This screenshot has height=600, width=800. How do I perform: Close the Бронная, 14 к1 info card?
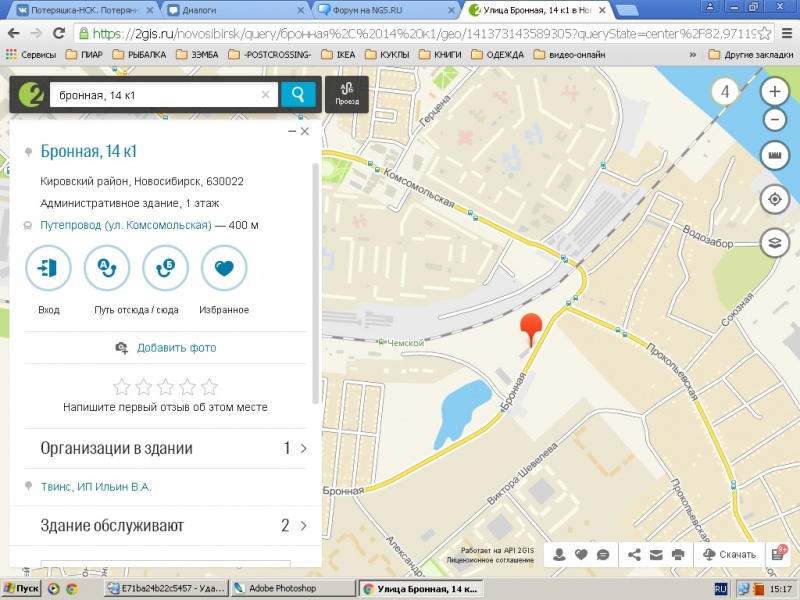click(x=305, y=131)
